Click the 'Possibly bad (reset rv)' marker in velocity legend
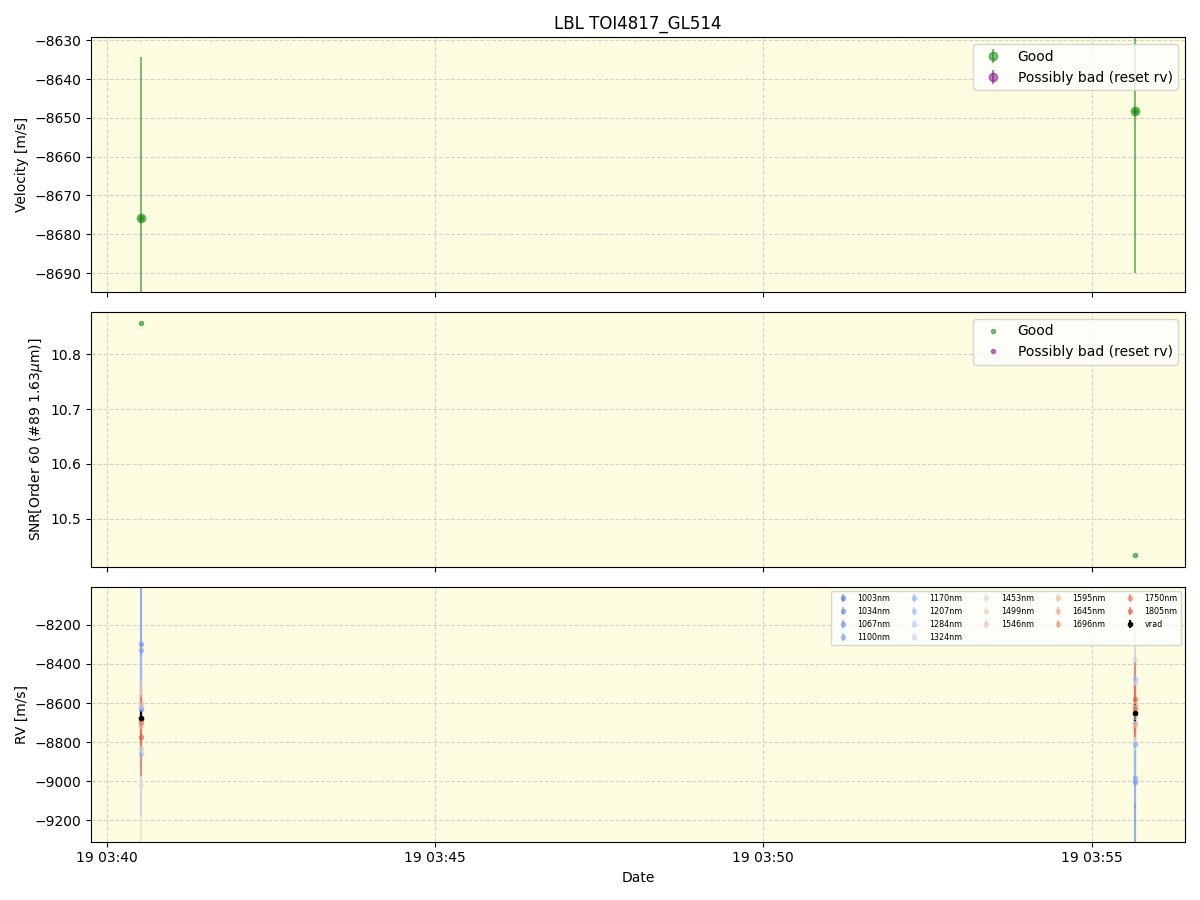The image size is (1200, 900). pos(993,77)
